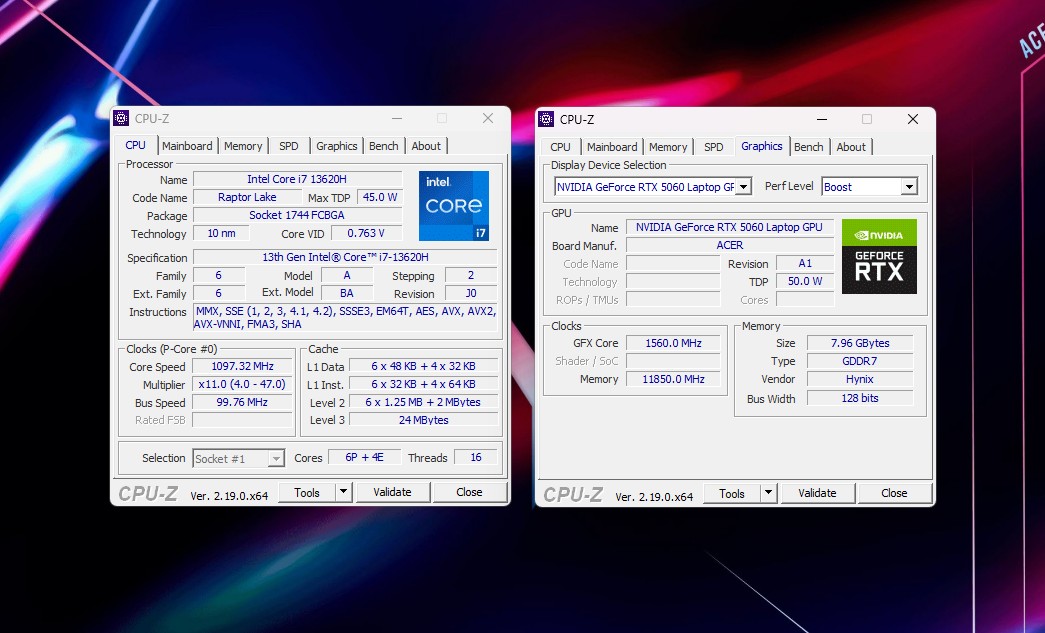Open SPD tab in right CPU-Z window
1045x633 pixels.
714,147
